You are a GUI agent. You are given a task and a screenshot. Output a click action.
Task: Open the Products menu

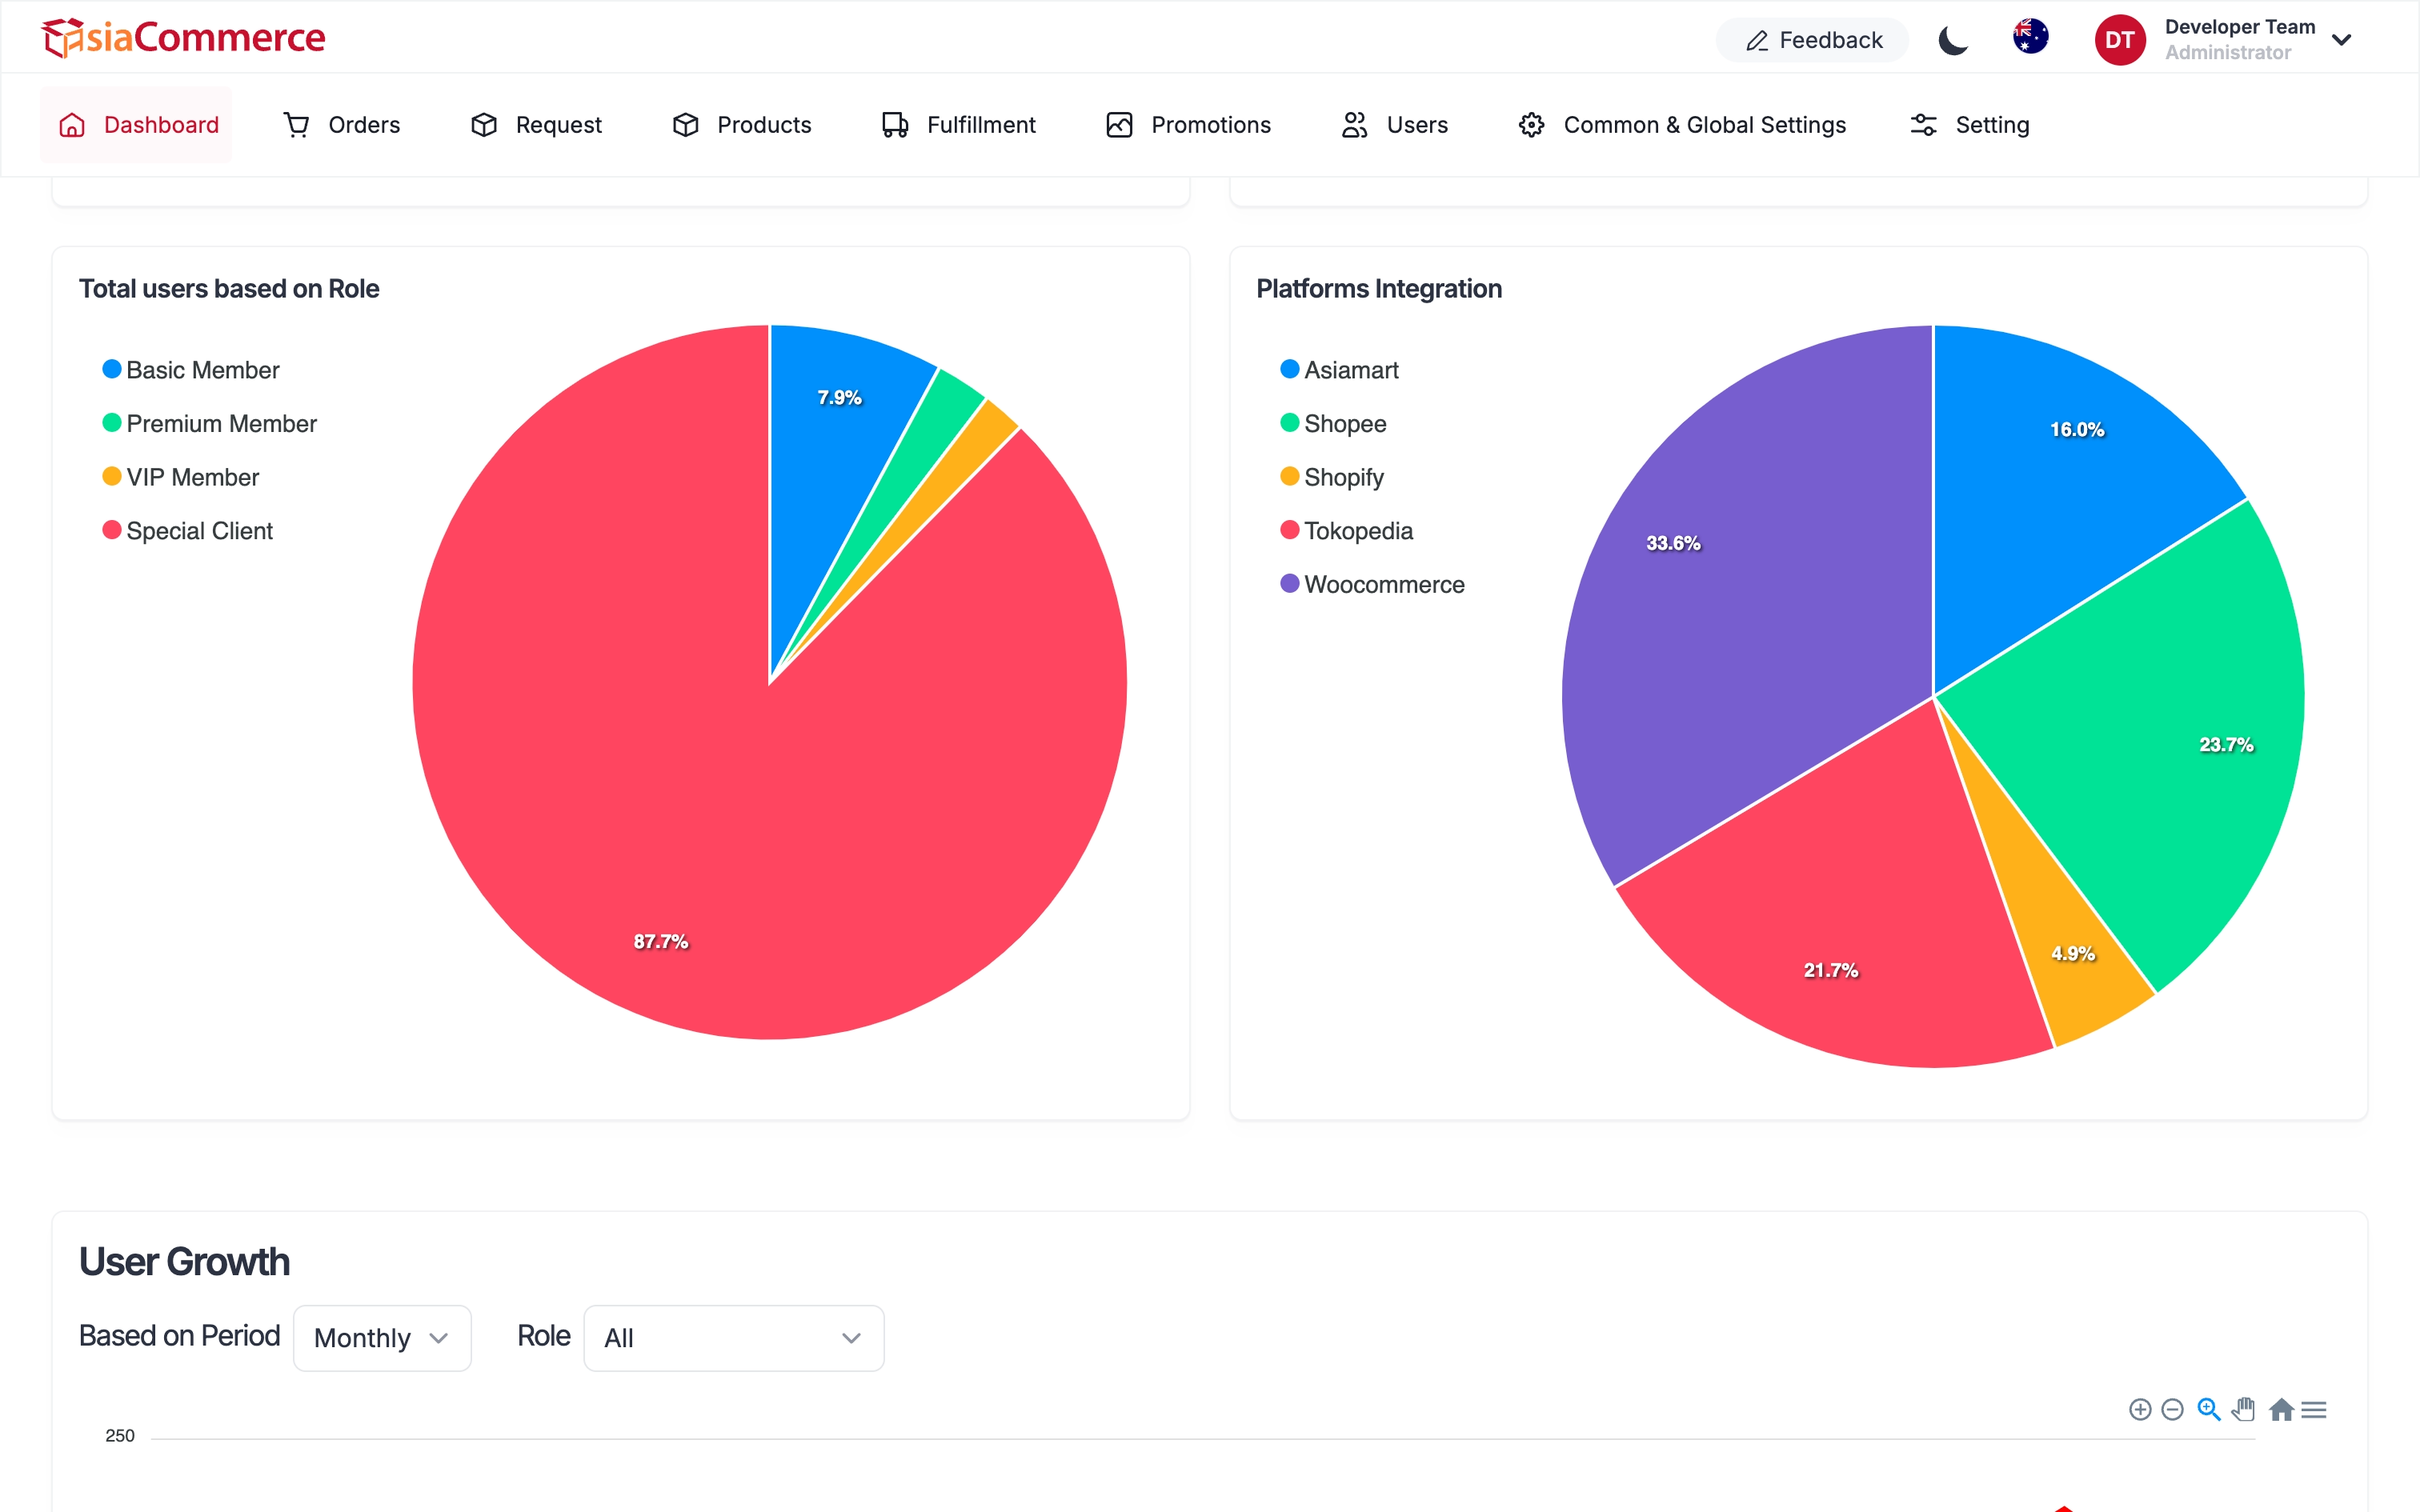741,125
